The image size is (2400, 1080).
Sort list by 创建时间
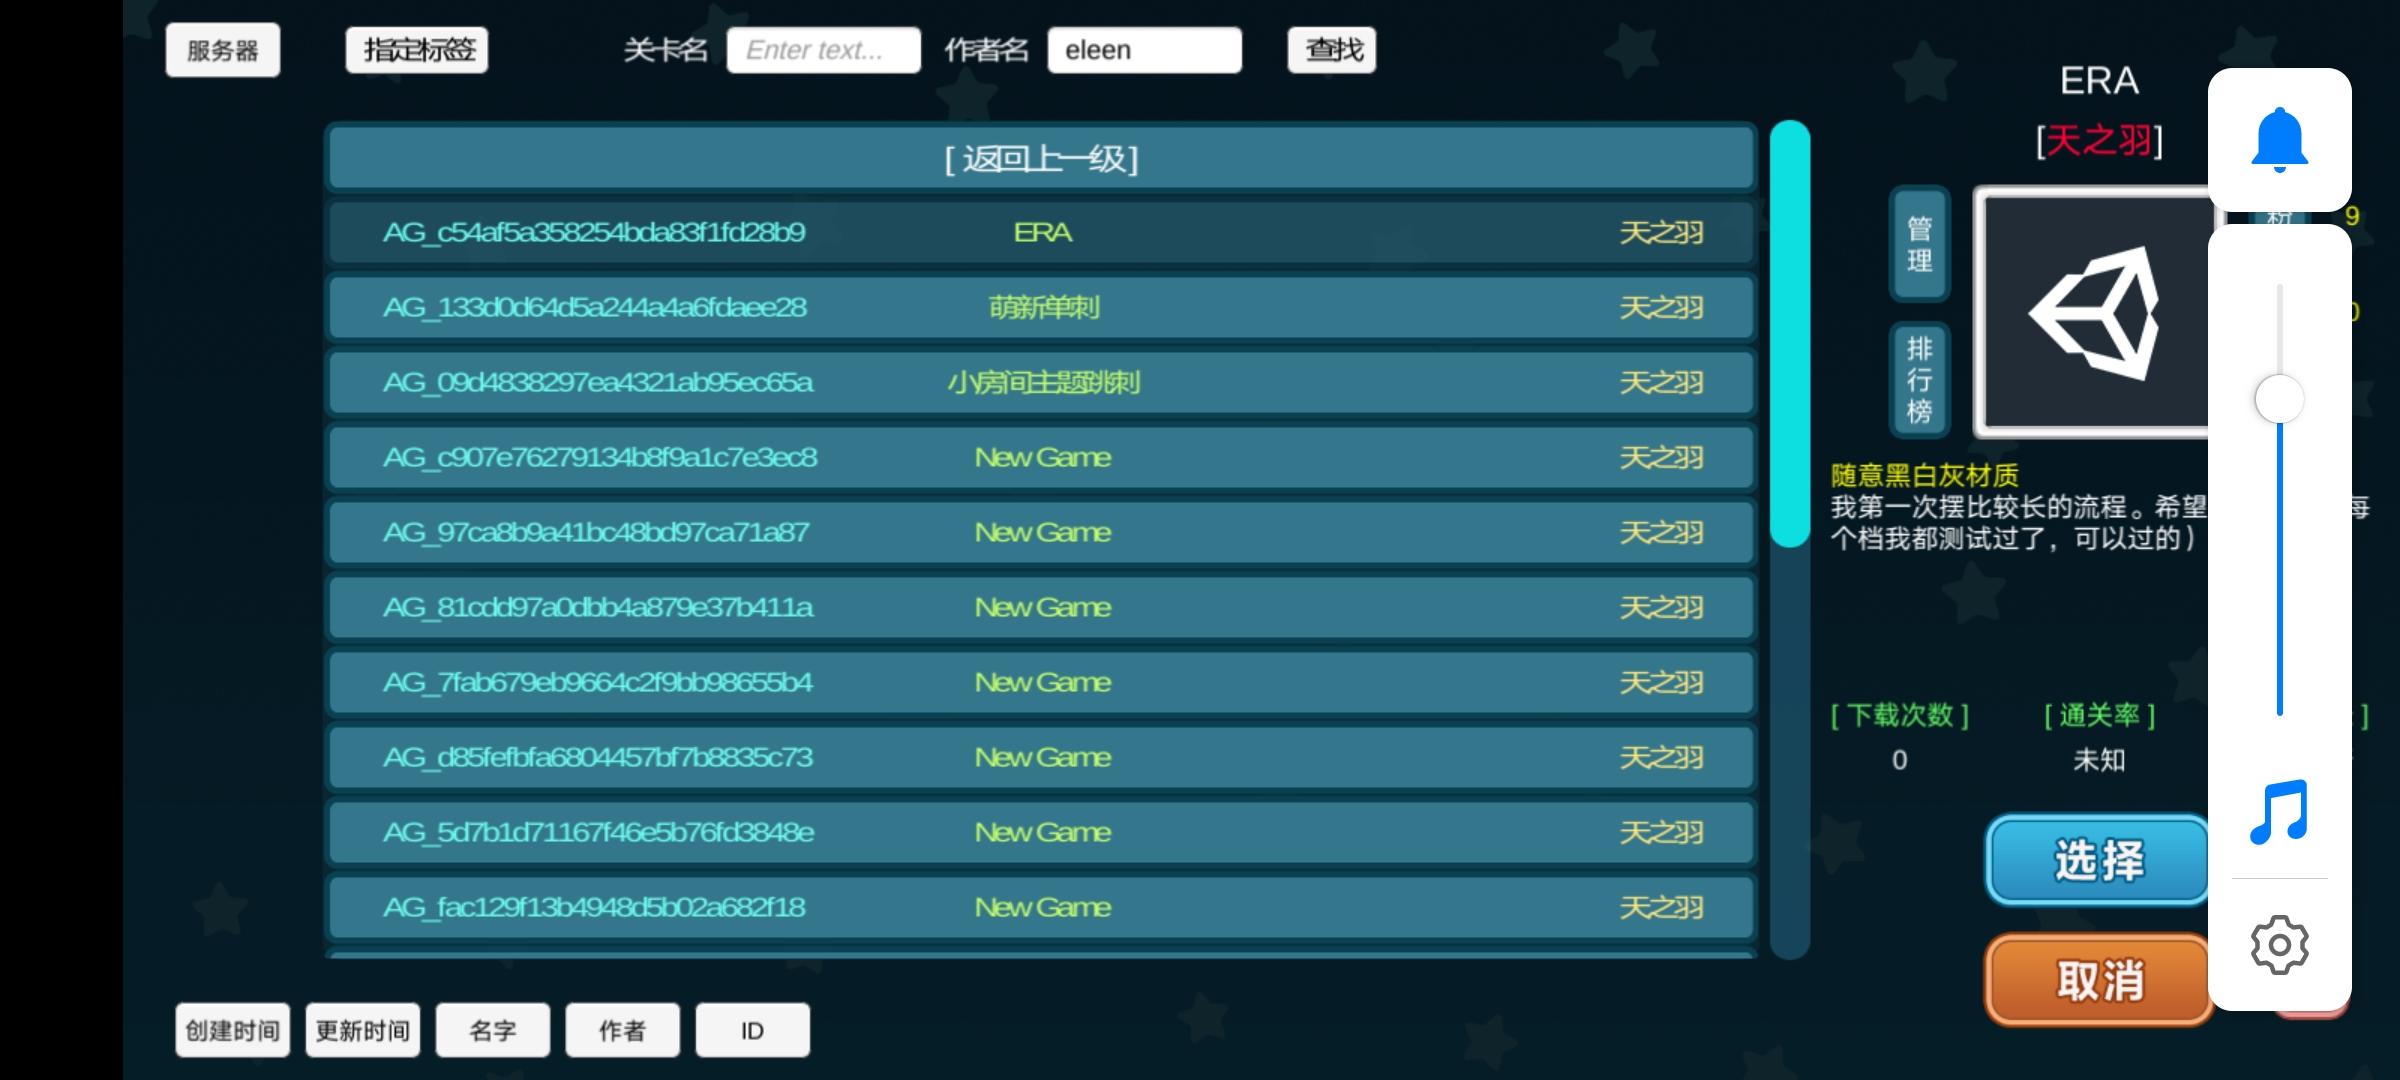233,1030
